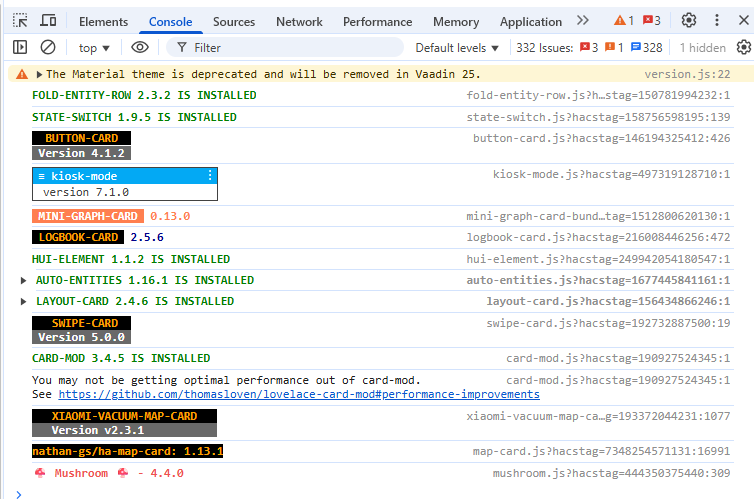Expand the AUTO-ENTITIES 1.16.1 log entry

[x=23, y=280]
